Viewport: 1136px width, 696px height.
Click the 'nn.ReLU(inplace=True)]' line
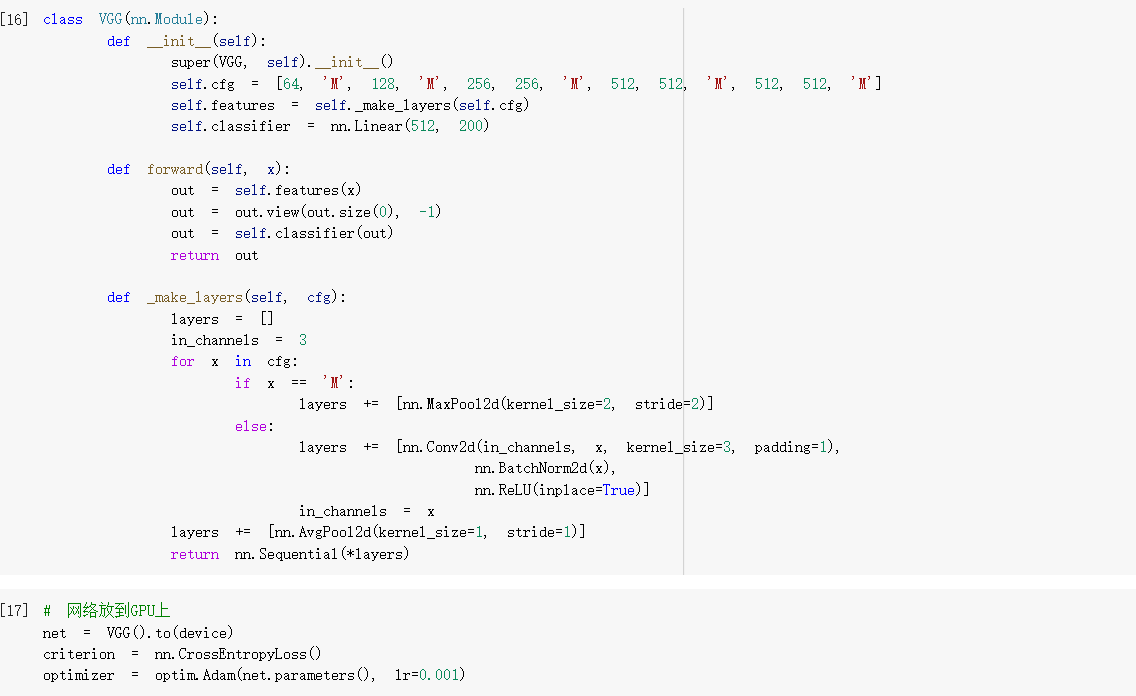pyautogui.click(x=561, y=490)
